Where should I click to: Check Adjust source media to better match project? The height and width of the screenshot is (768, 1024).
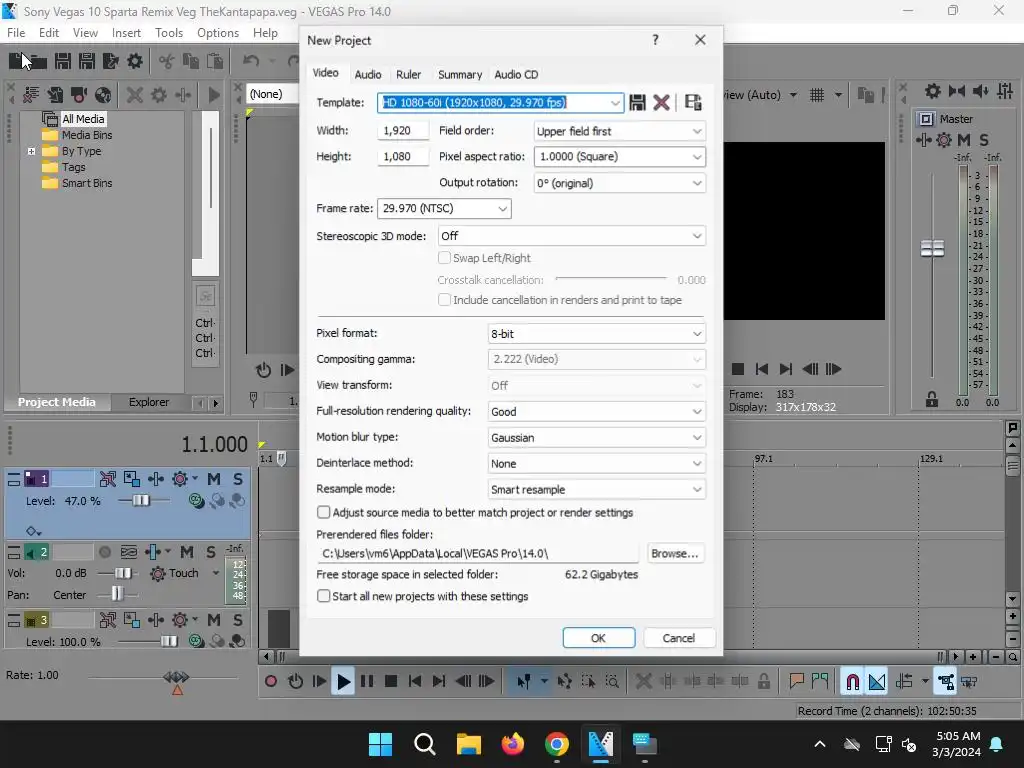point(323,512)
